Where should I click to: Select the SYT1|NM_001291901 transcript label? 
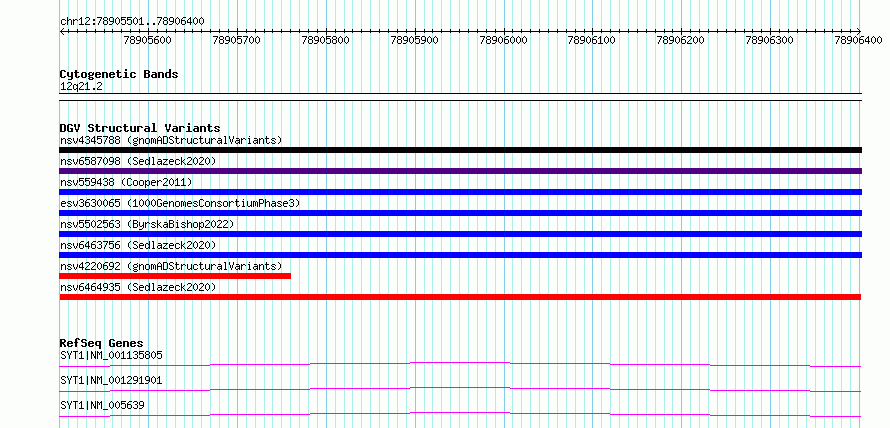click(111, 380)
